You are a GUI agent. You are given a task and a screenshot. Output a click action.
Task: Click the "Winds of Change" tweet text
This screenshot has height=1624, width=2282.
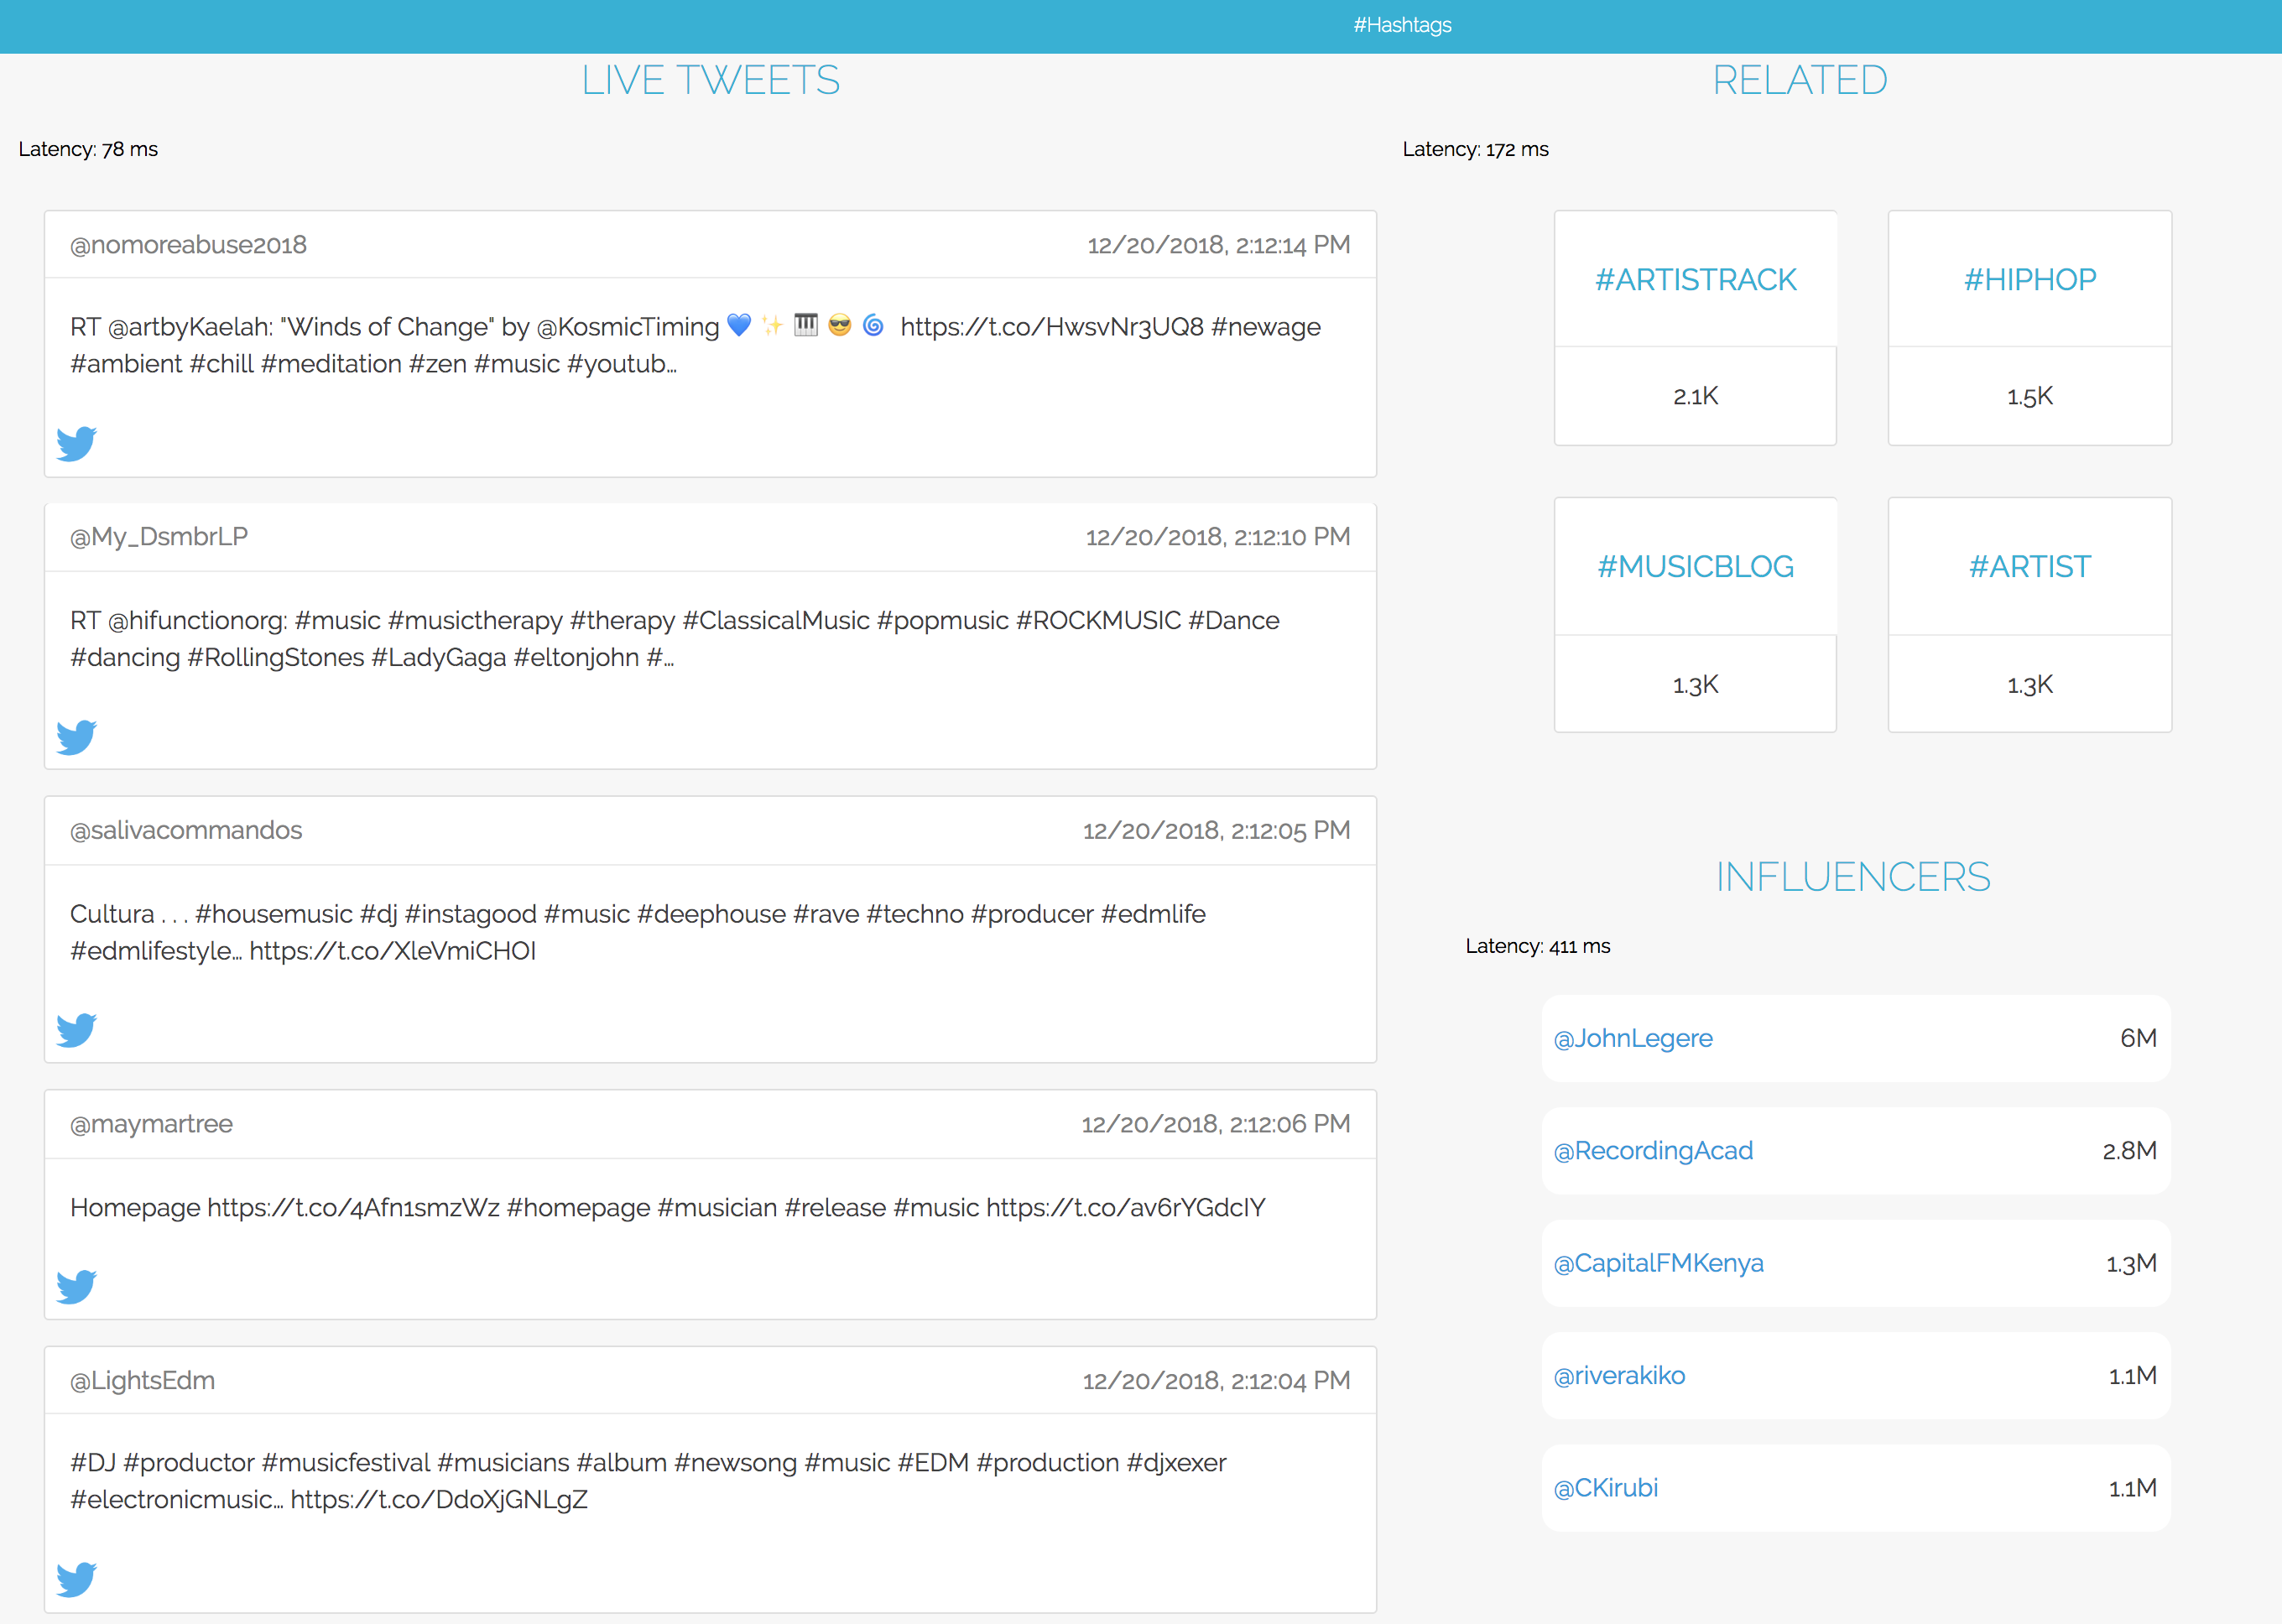click(695, 345)
